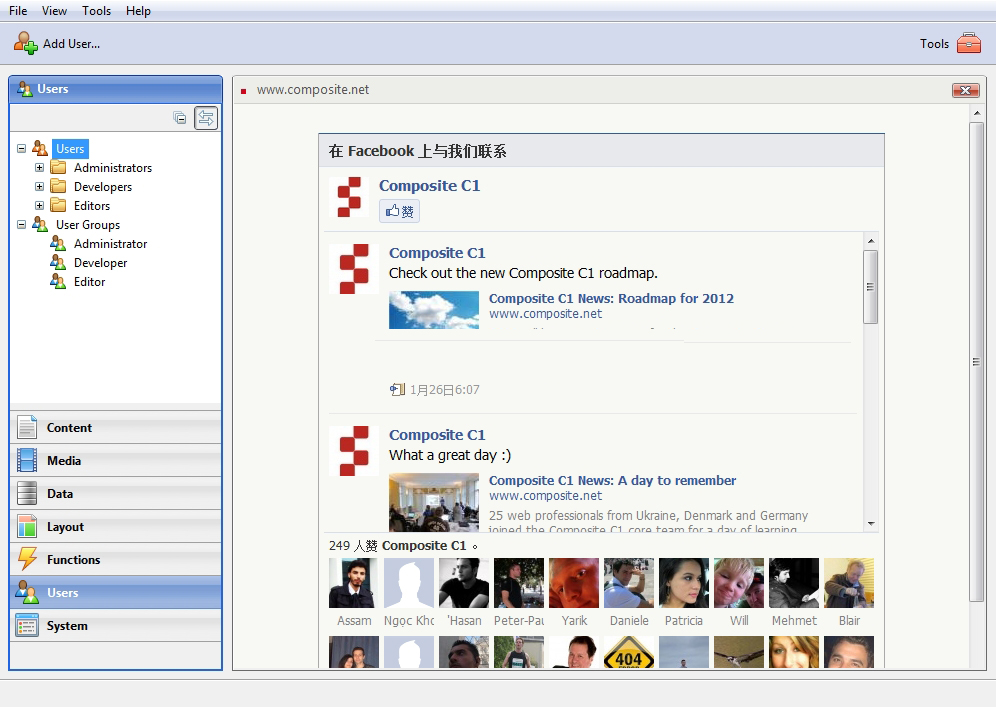Image resolution: width=996 pixels, height=707 pixels.
Task: Close the www.composite.net tab
Action: coord(966,90)
